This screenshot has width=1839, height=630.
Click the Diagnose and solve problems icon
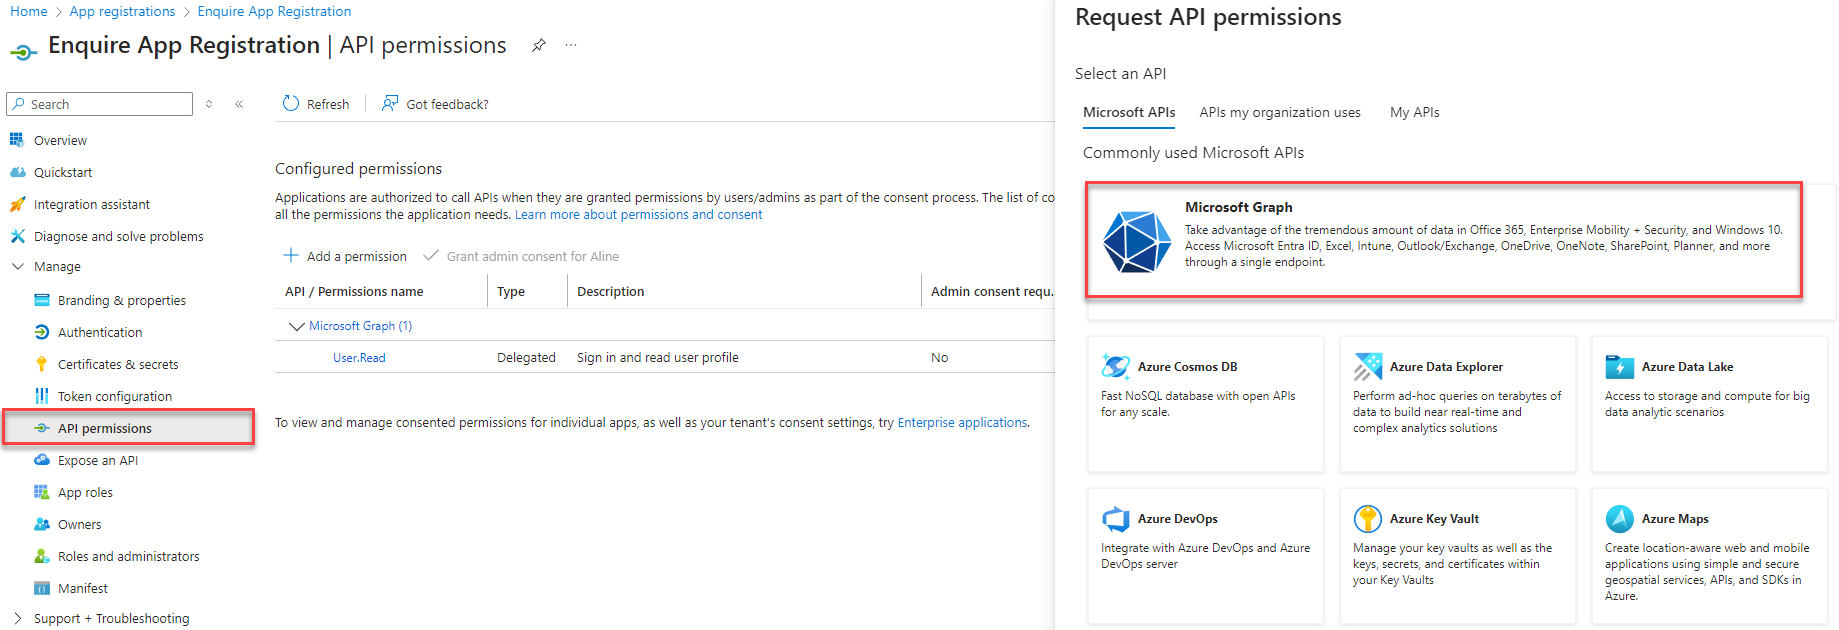pyautogui.click(x=17, y=236)
